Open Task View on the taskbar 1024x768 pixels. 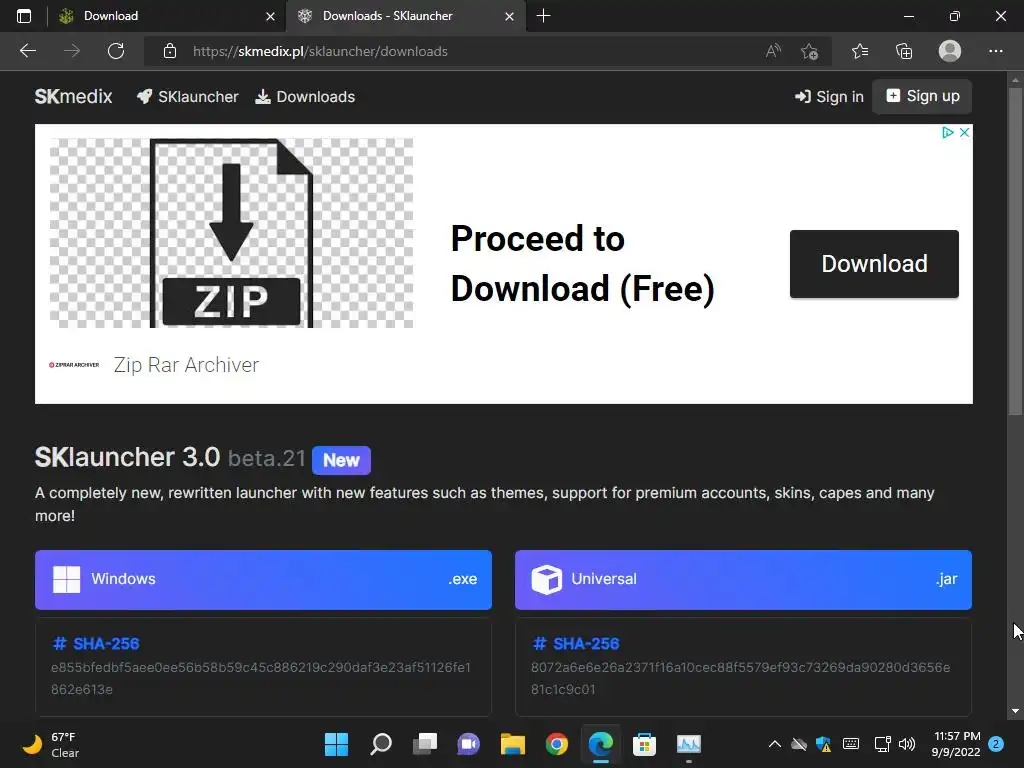[424, 744]
